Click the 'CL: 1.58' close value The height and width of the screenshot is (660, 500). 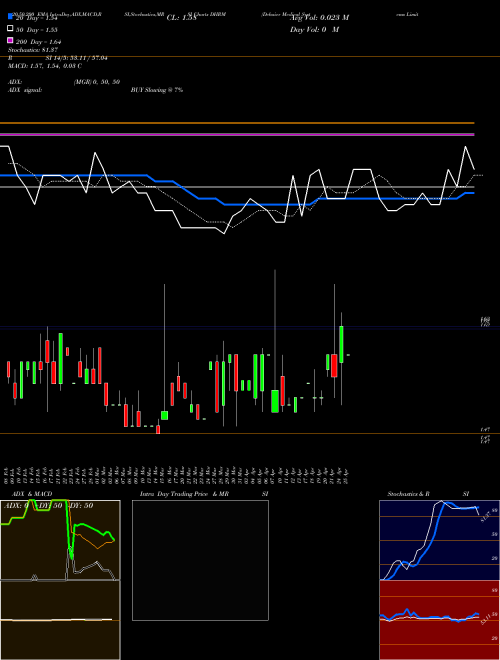[181, 18]
